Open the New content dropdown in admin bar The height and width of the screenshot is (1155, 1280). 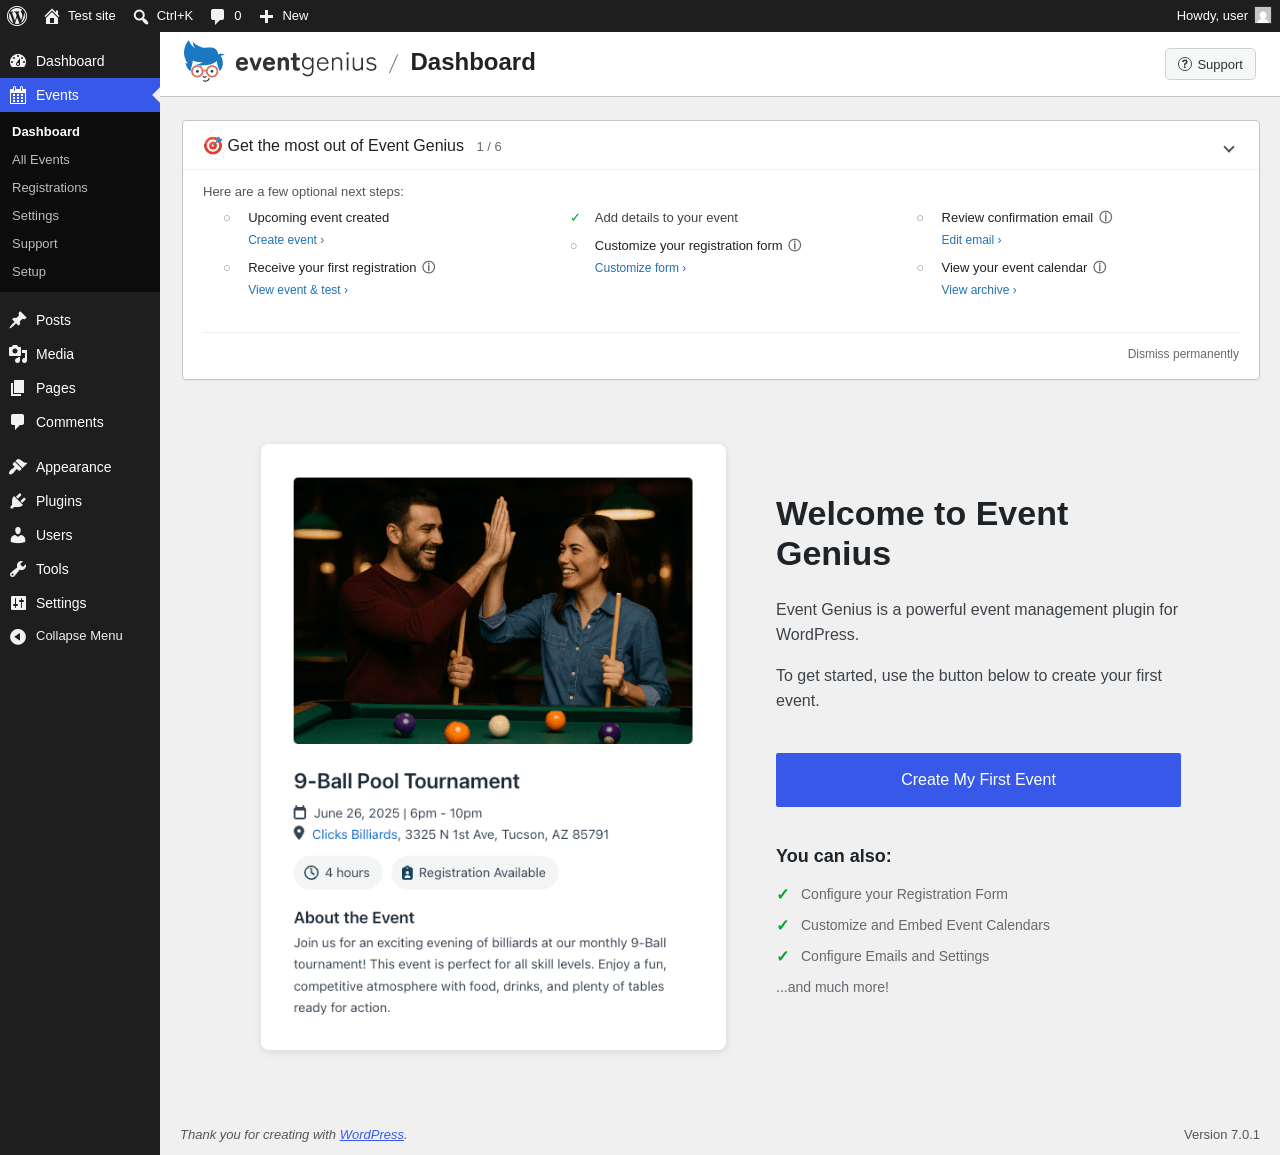284,16
